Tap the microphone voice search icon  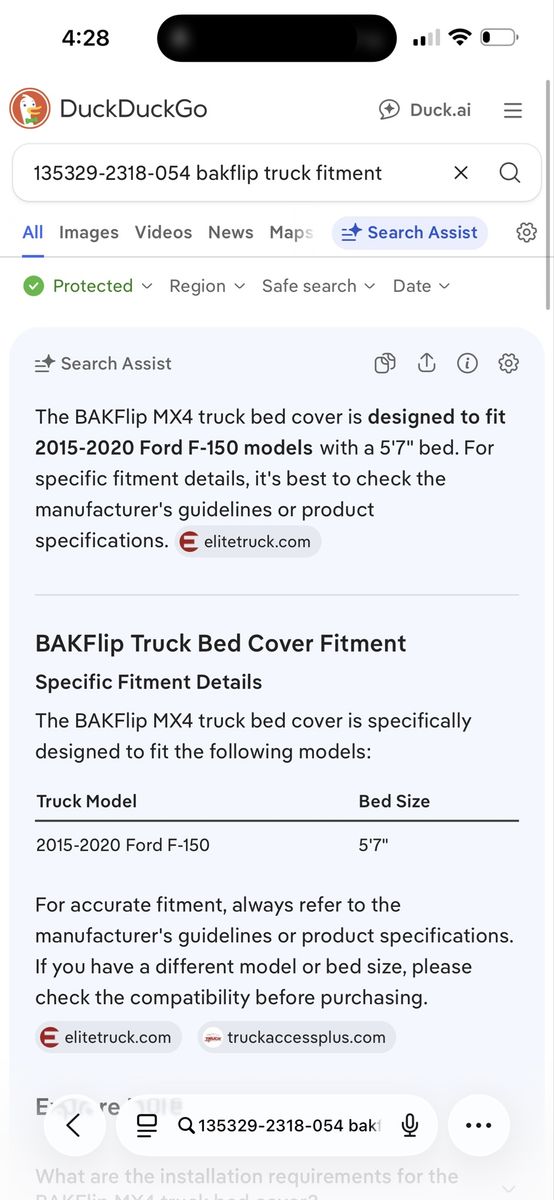coord(409,1125)
